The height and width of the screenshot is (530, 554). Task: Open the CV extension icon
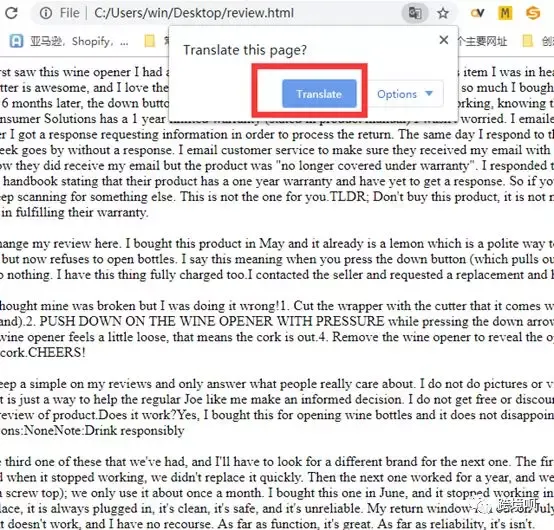click(x=477, y=13)
